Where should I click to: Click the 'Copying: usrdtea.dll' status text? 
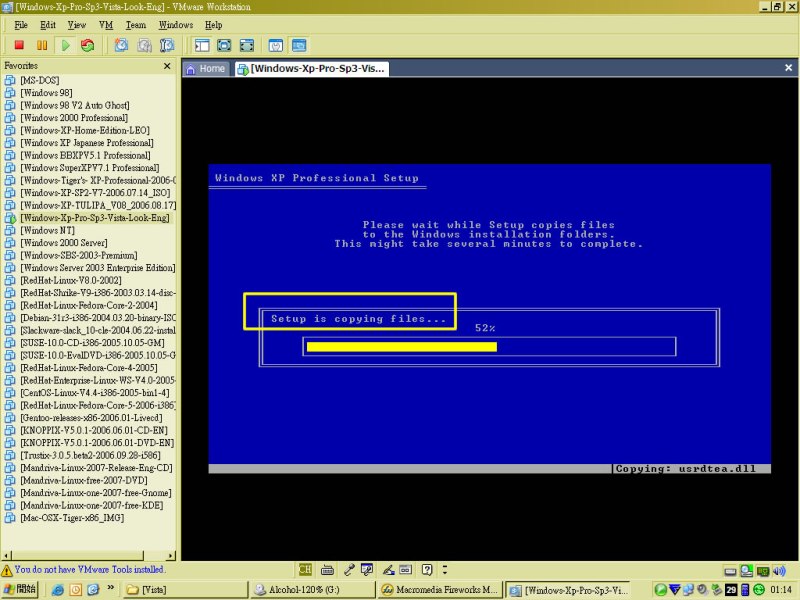686,469
